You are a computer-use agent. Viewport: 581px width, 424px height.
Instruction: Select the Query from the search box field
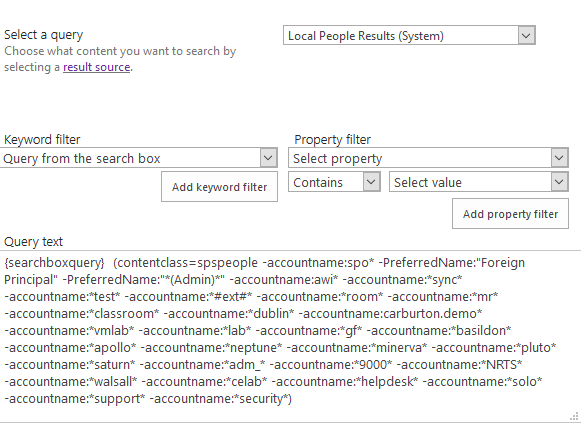[139, 158]
